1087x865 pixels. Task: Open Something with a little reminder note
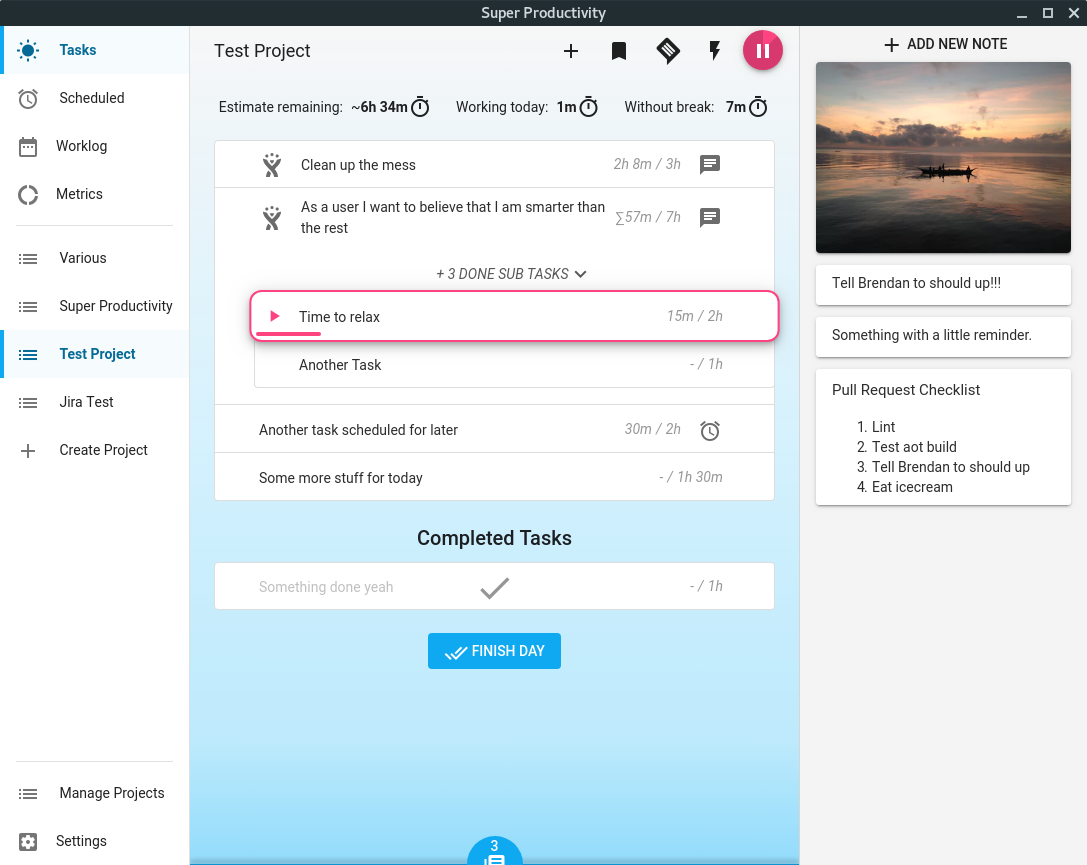(943, 337)
